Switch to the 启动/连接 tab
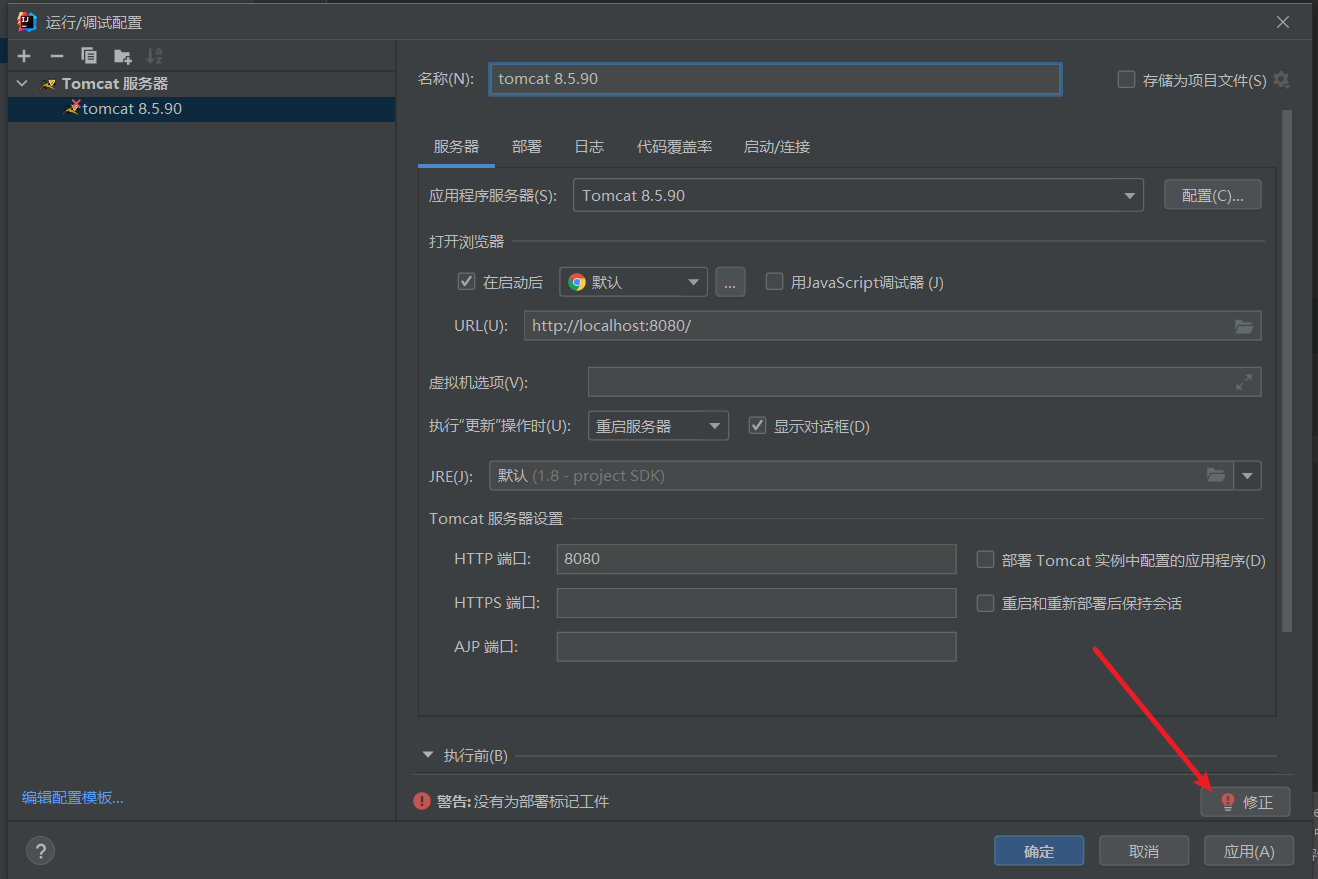 point(776,147)
